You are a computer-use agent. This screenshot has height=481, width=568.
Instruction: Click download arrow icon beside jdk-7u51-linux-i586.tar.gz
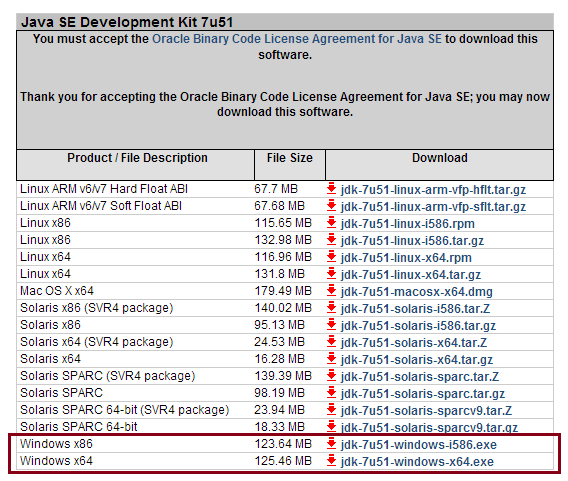[331, 240]
